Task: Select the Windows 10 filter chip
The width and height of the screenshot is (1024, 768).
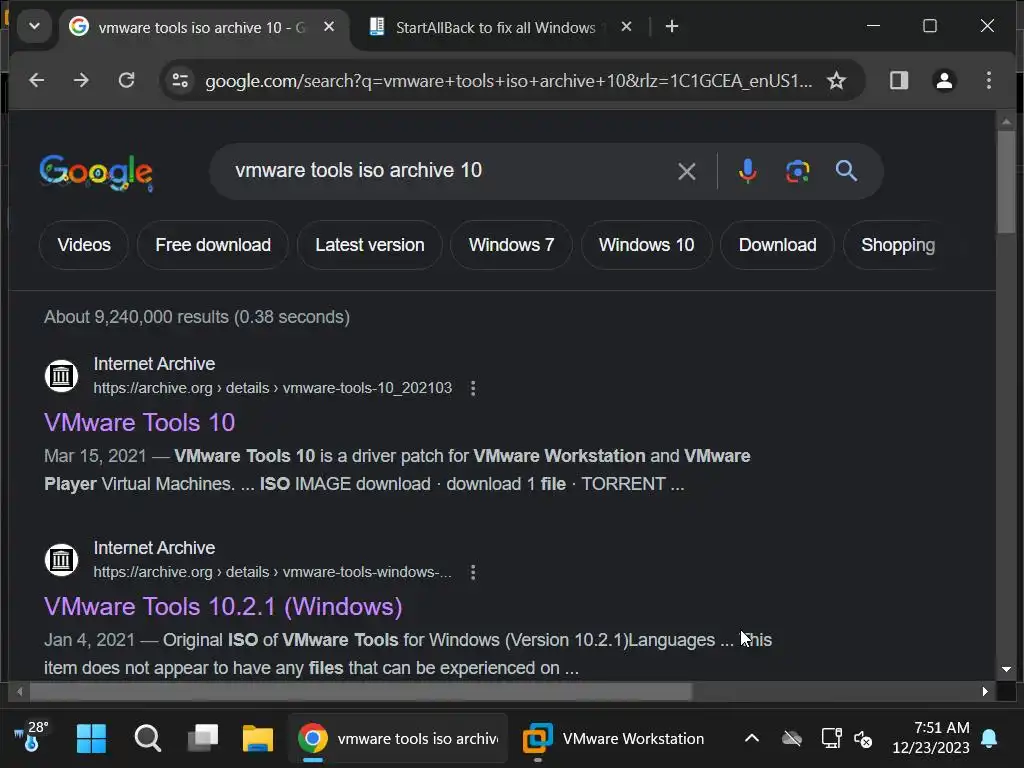Action: [647, 245]
